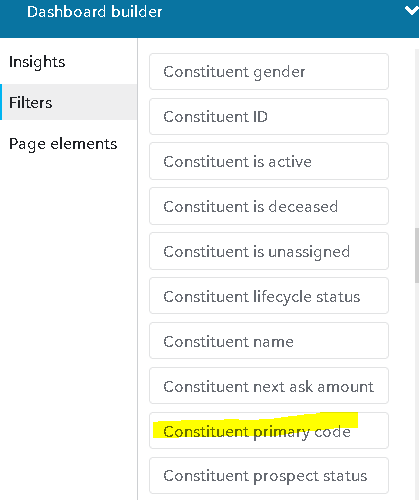This screenshot has width=419, height=500.
Task: Click the Constituent name filter
Action: pos(269,341)
